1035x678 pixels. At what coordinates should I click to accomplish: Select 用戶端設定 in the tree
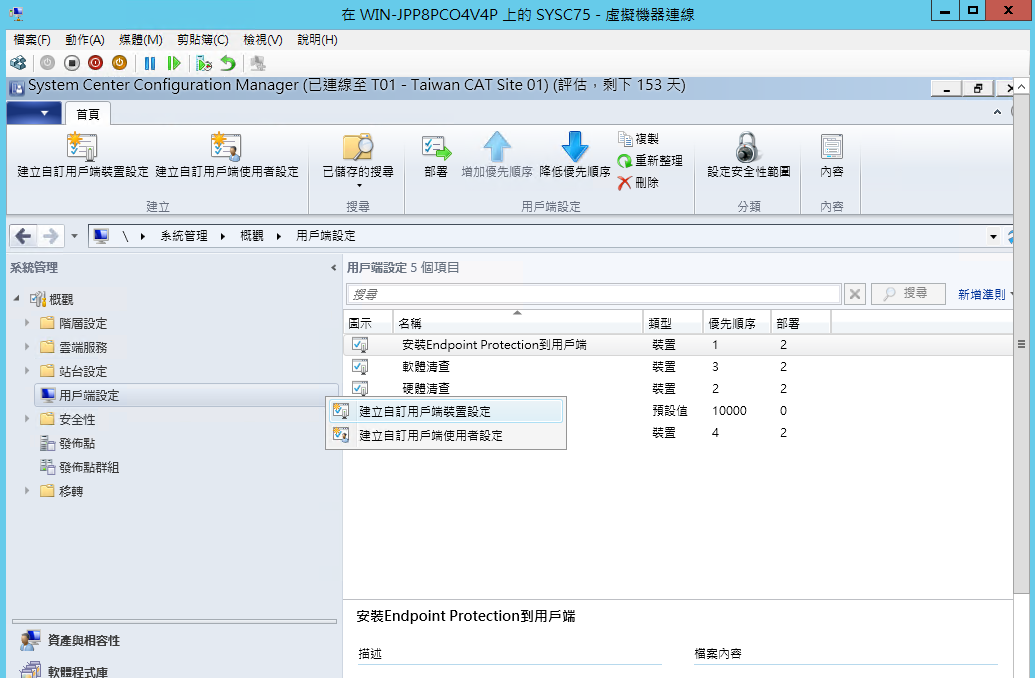click(186, 395)
